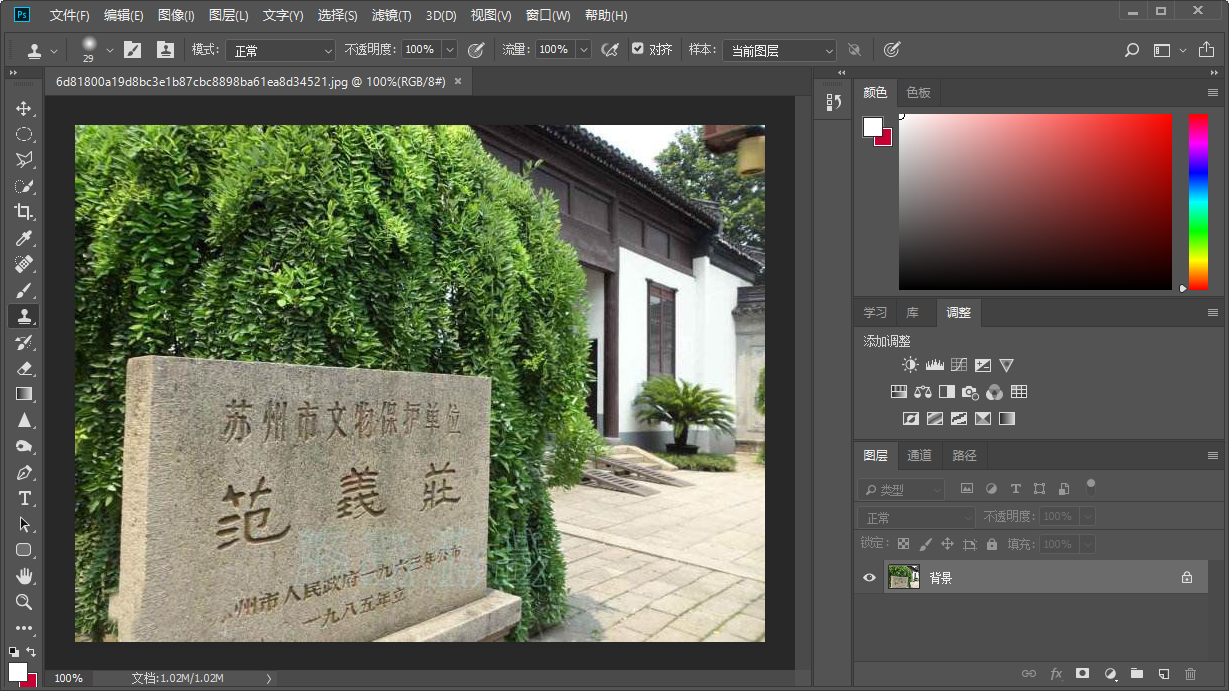Switch to the 通道 panel tab
The height and width of the screenshot is (691, 1229).
point(918,455)
